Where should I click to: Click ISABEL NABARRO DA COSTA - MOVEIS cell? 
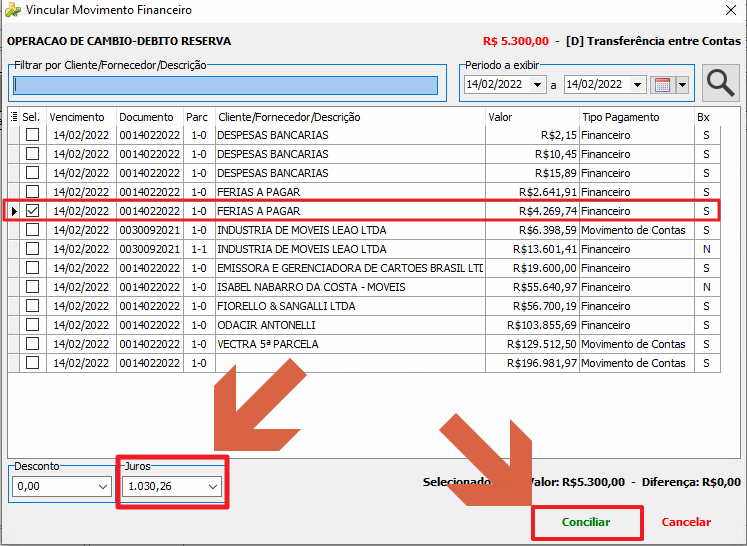350,287
